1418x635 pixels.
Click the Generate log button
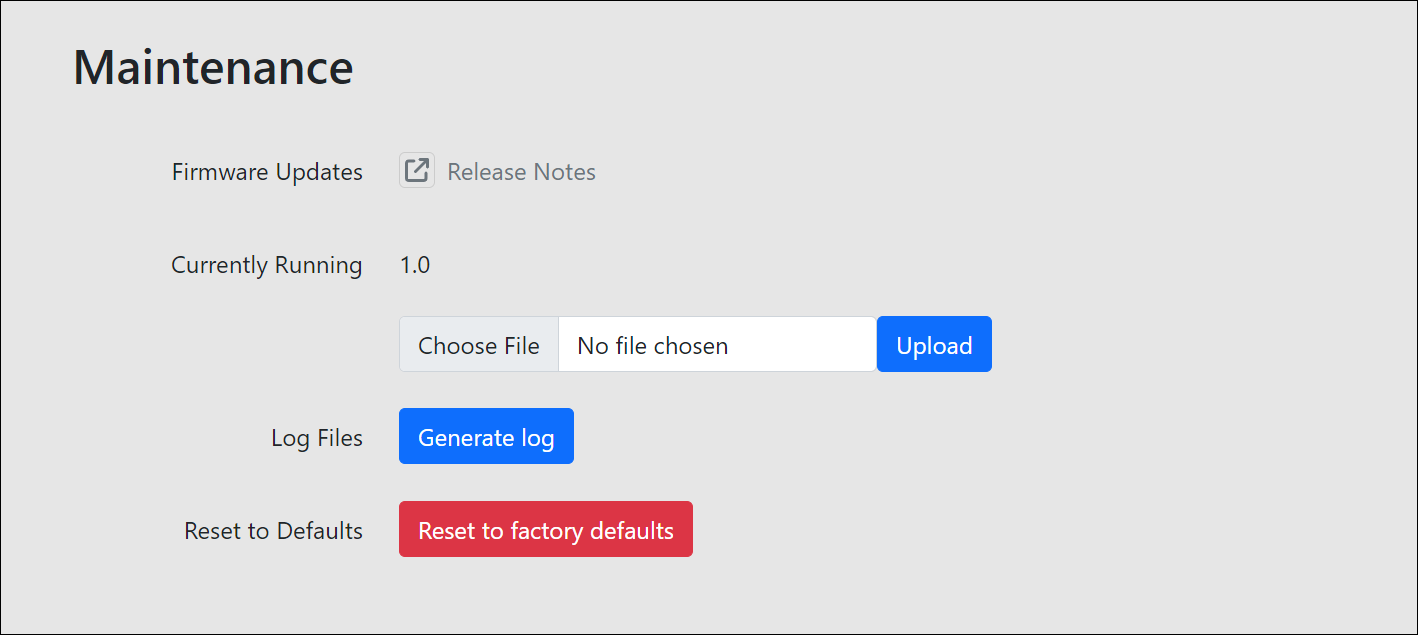(486, 437)
